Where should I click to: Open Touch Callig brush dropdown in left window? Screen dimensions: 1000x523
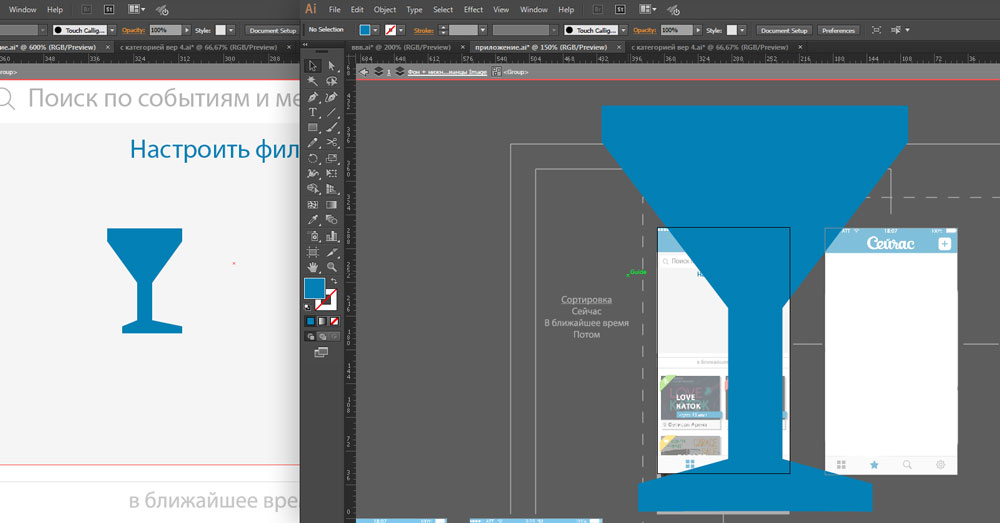(x=112, y=30)
